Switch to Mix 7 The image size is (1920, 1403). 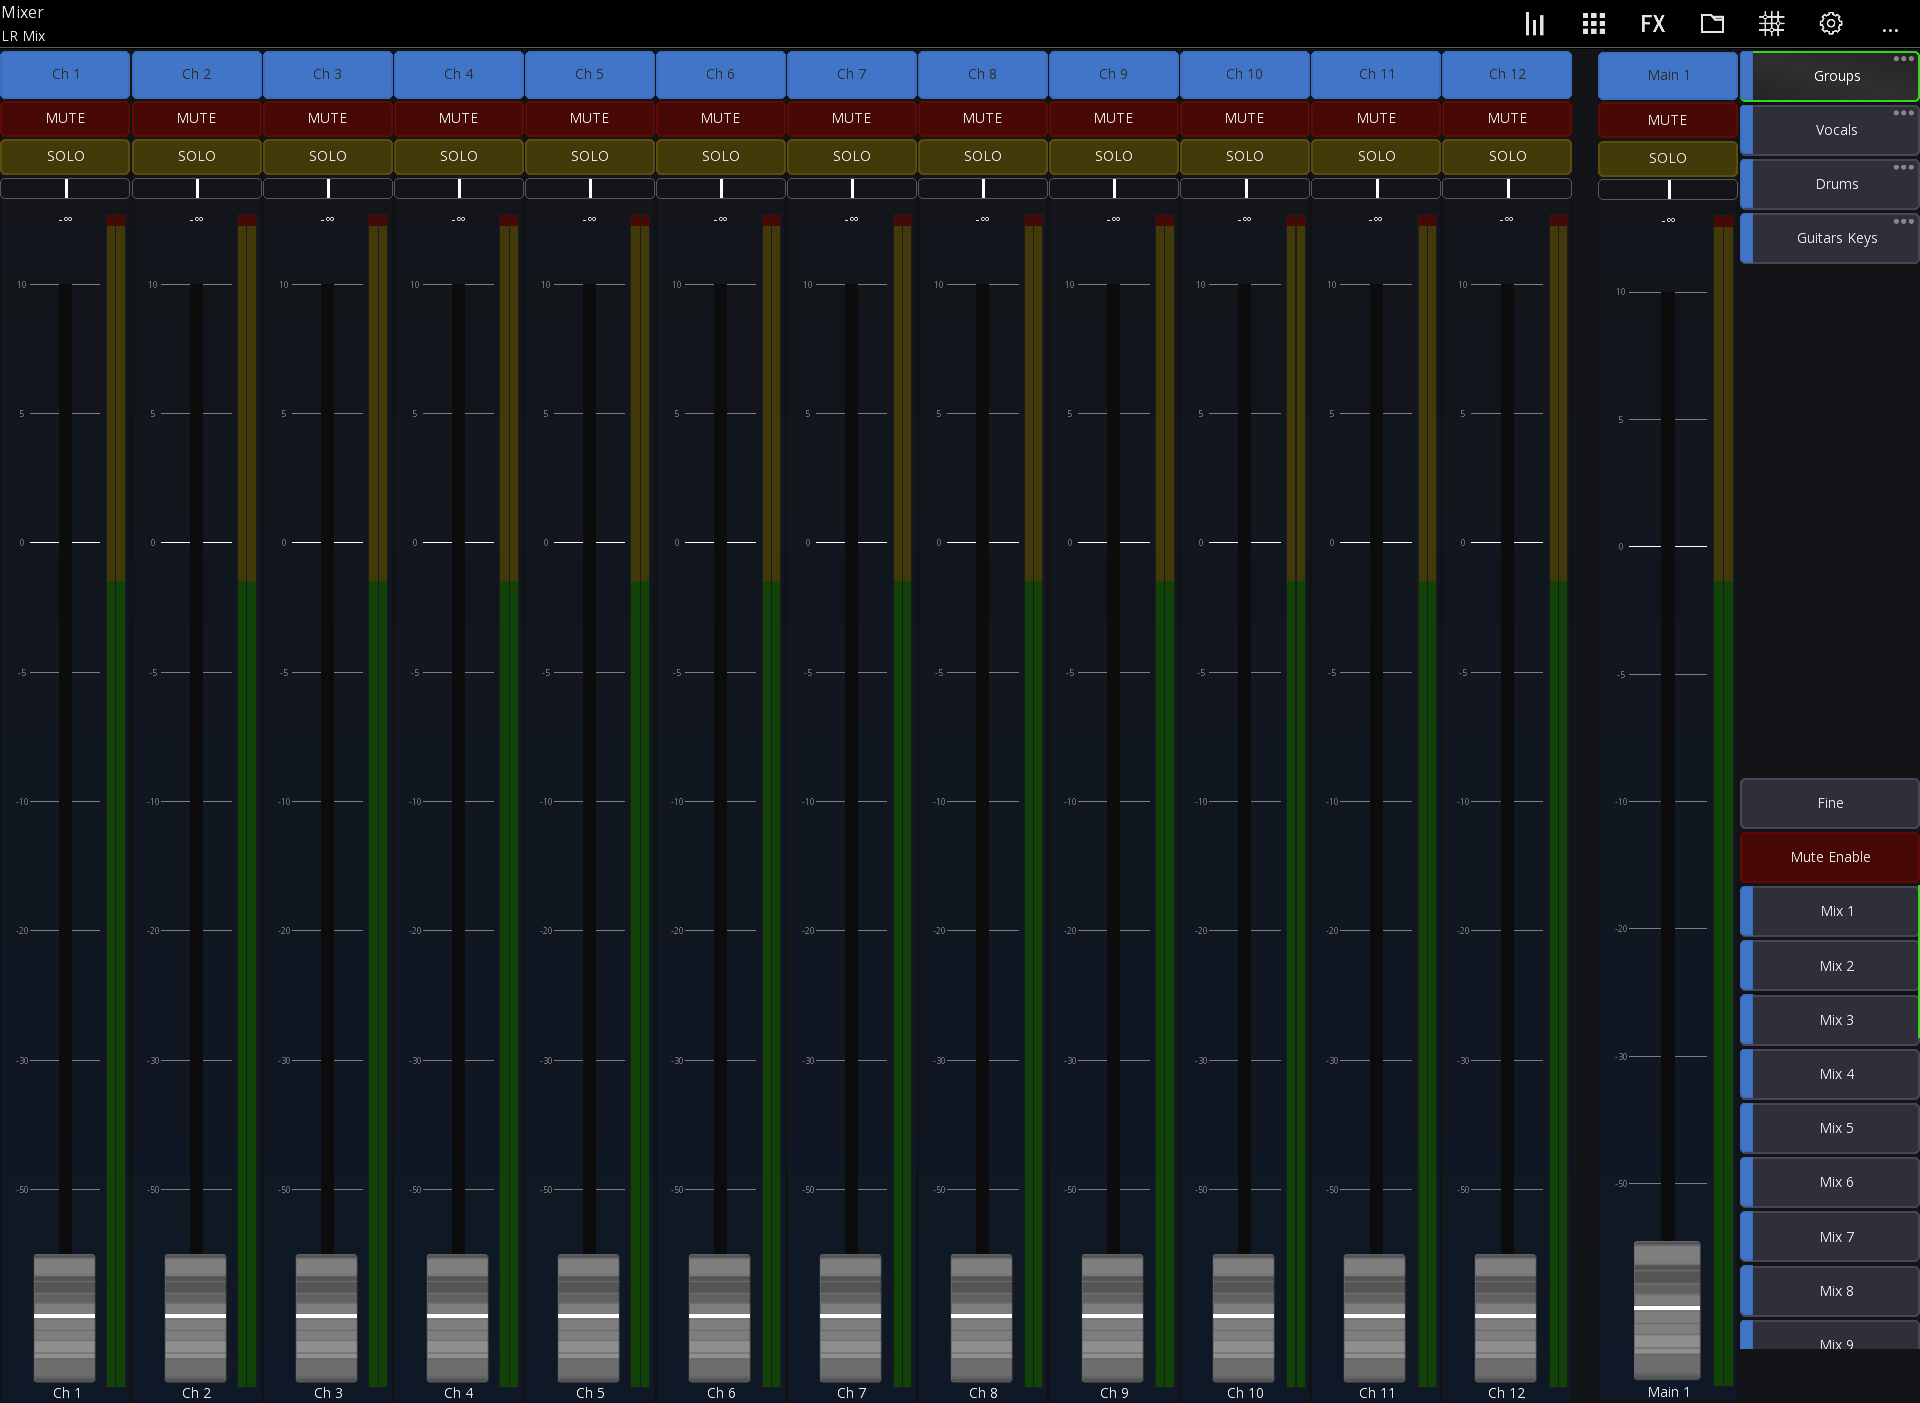pos(1830,1237)
